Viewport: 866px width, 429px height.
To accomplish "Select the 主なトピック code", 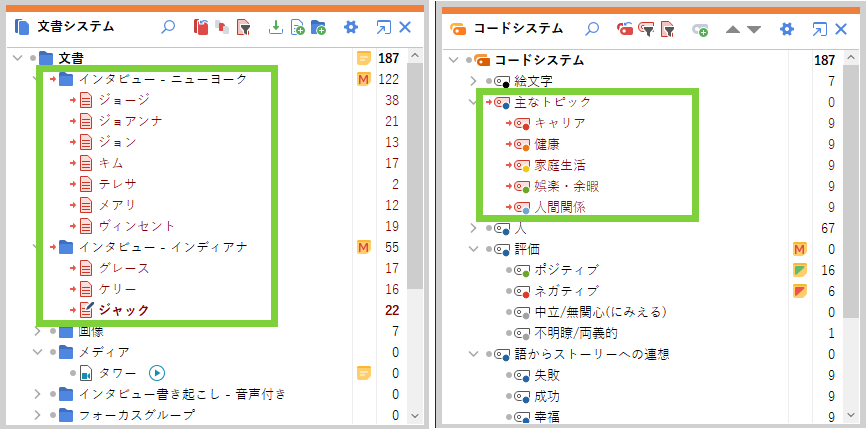I will tap(552, 102).
